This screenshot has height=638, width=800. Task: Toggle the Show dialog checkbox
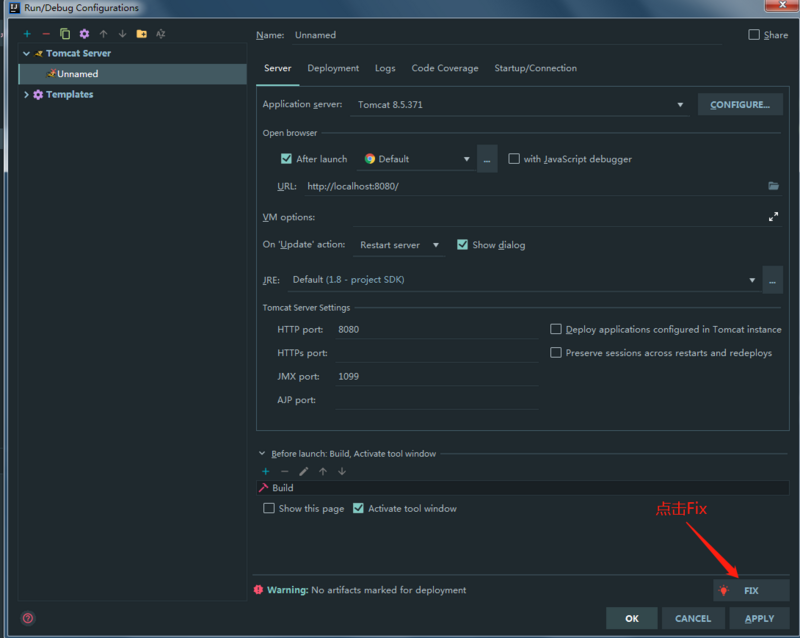click(462, 244)
